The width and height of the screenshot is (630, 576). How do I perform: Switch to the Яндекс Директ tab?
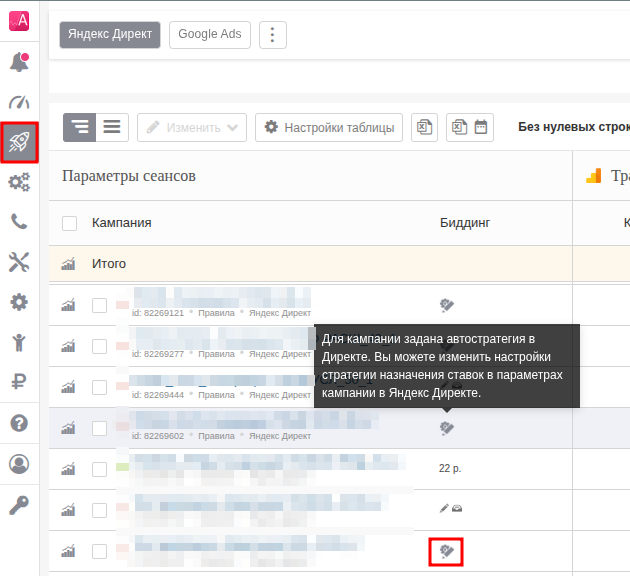[110, 34]
